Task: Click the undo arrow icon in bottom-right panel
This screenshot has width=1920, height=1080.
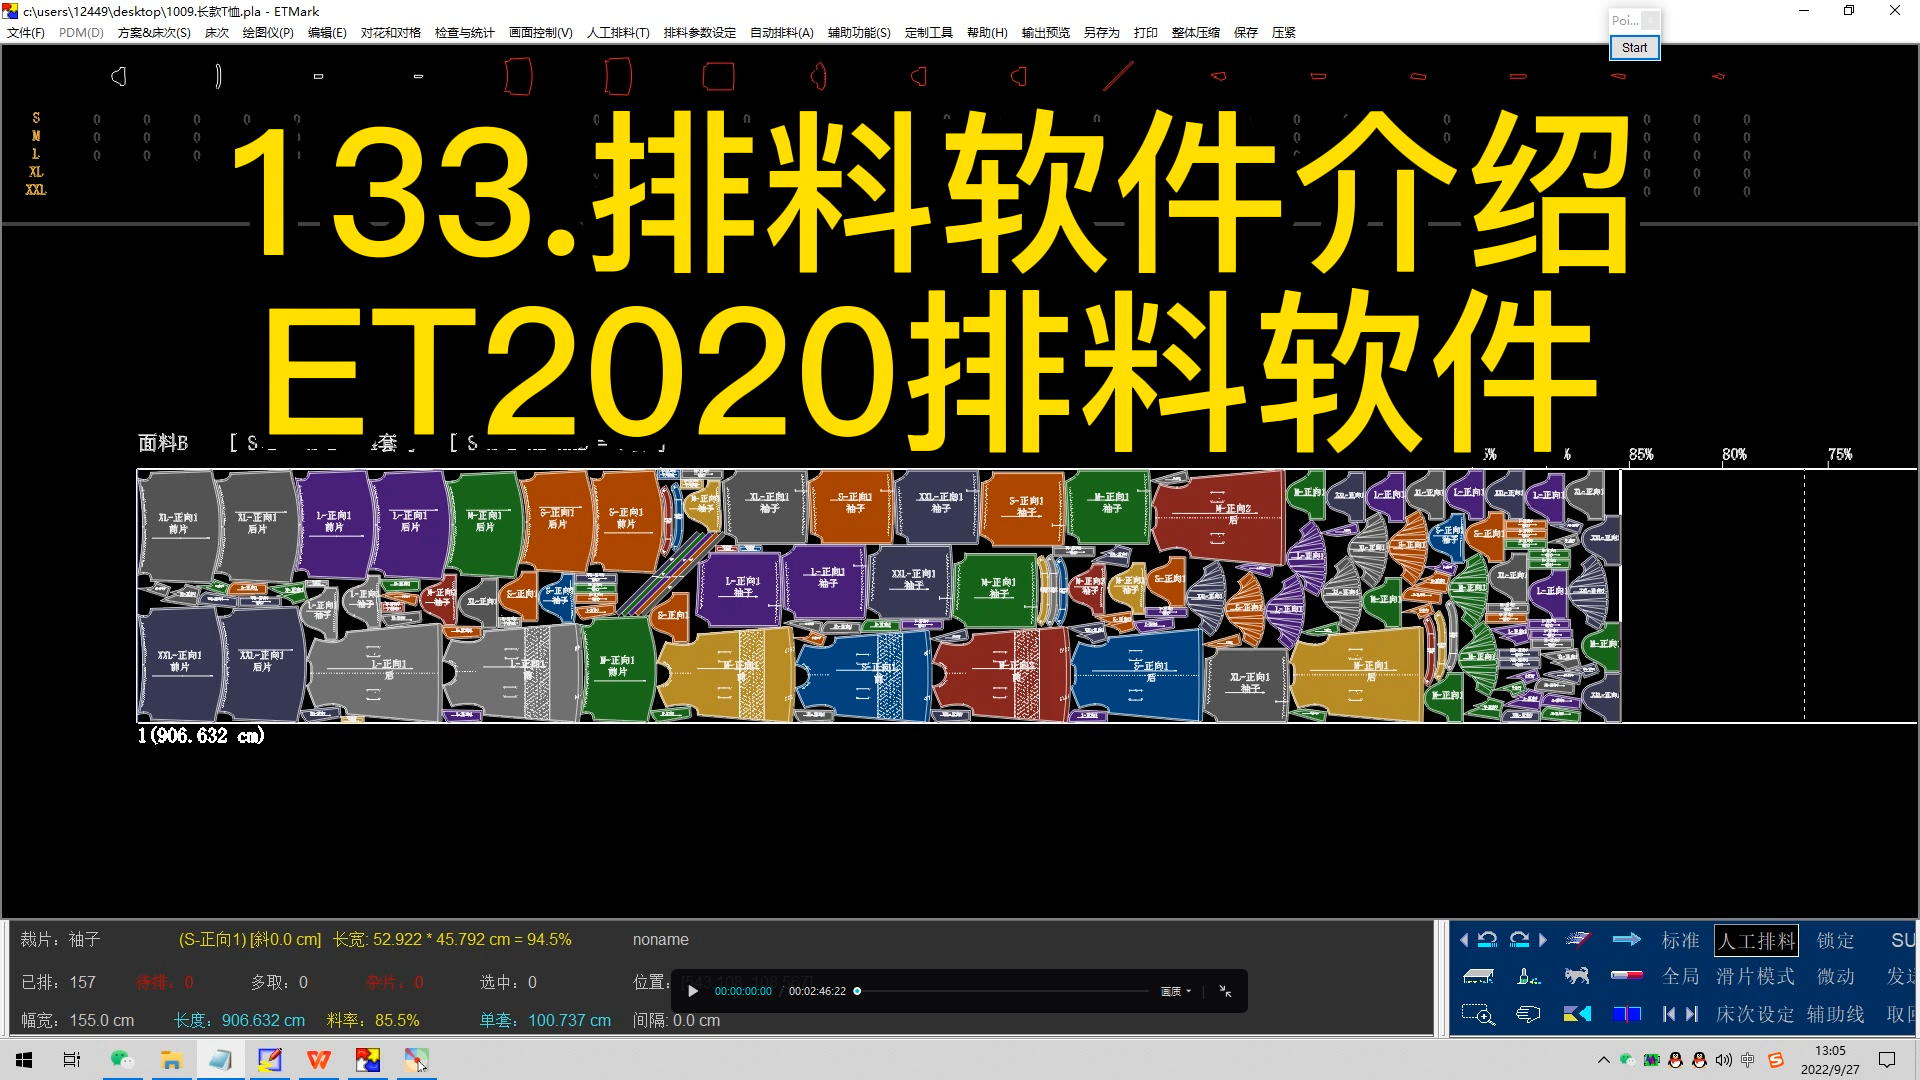Action: (x=1487, y=940)
